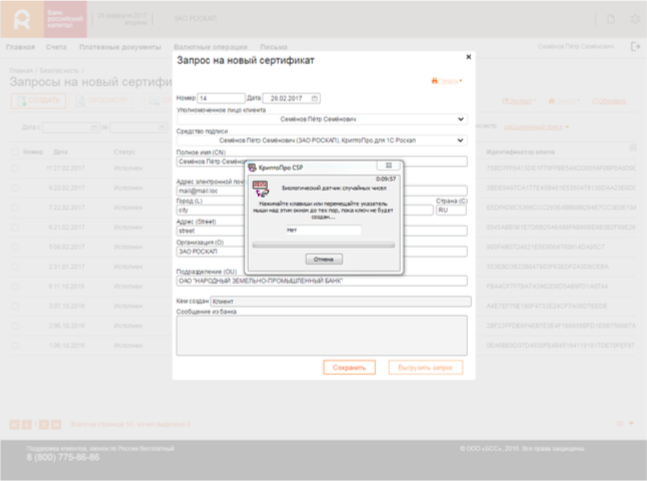Close the Запрос на новый сертификат dialog
The image size is (647, 481).
468,57
